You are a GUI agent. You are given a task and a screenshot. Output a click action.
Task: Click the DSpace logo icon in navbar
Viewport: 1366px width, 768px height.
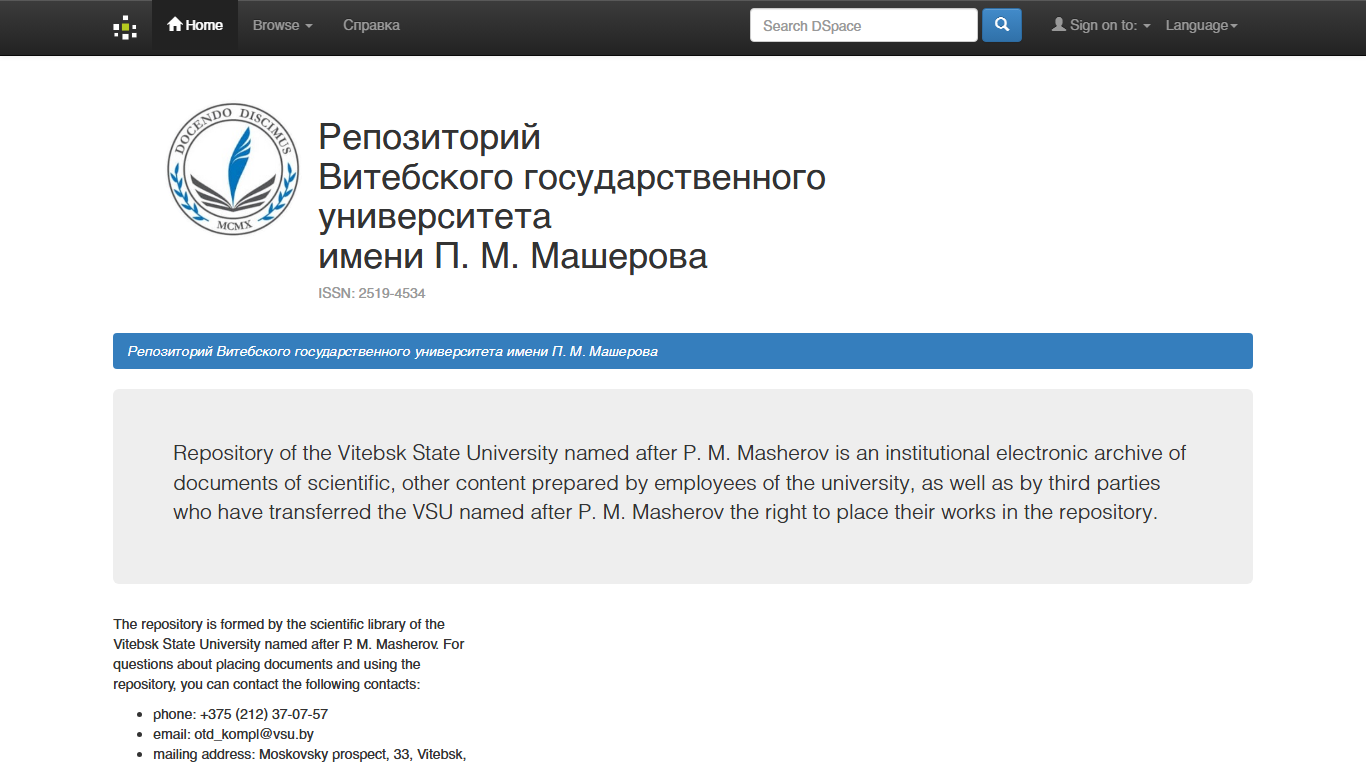pyautogui.click(x=125, y=26)
